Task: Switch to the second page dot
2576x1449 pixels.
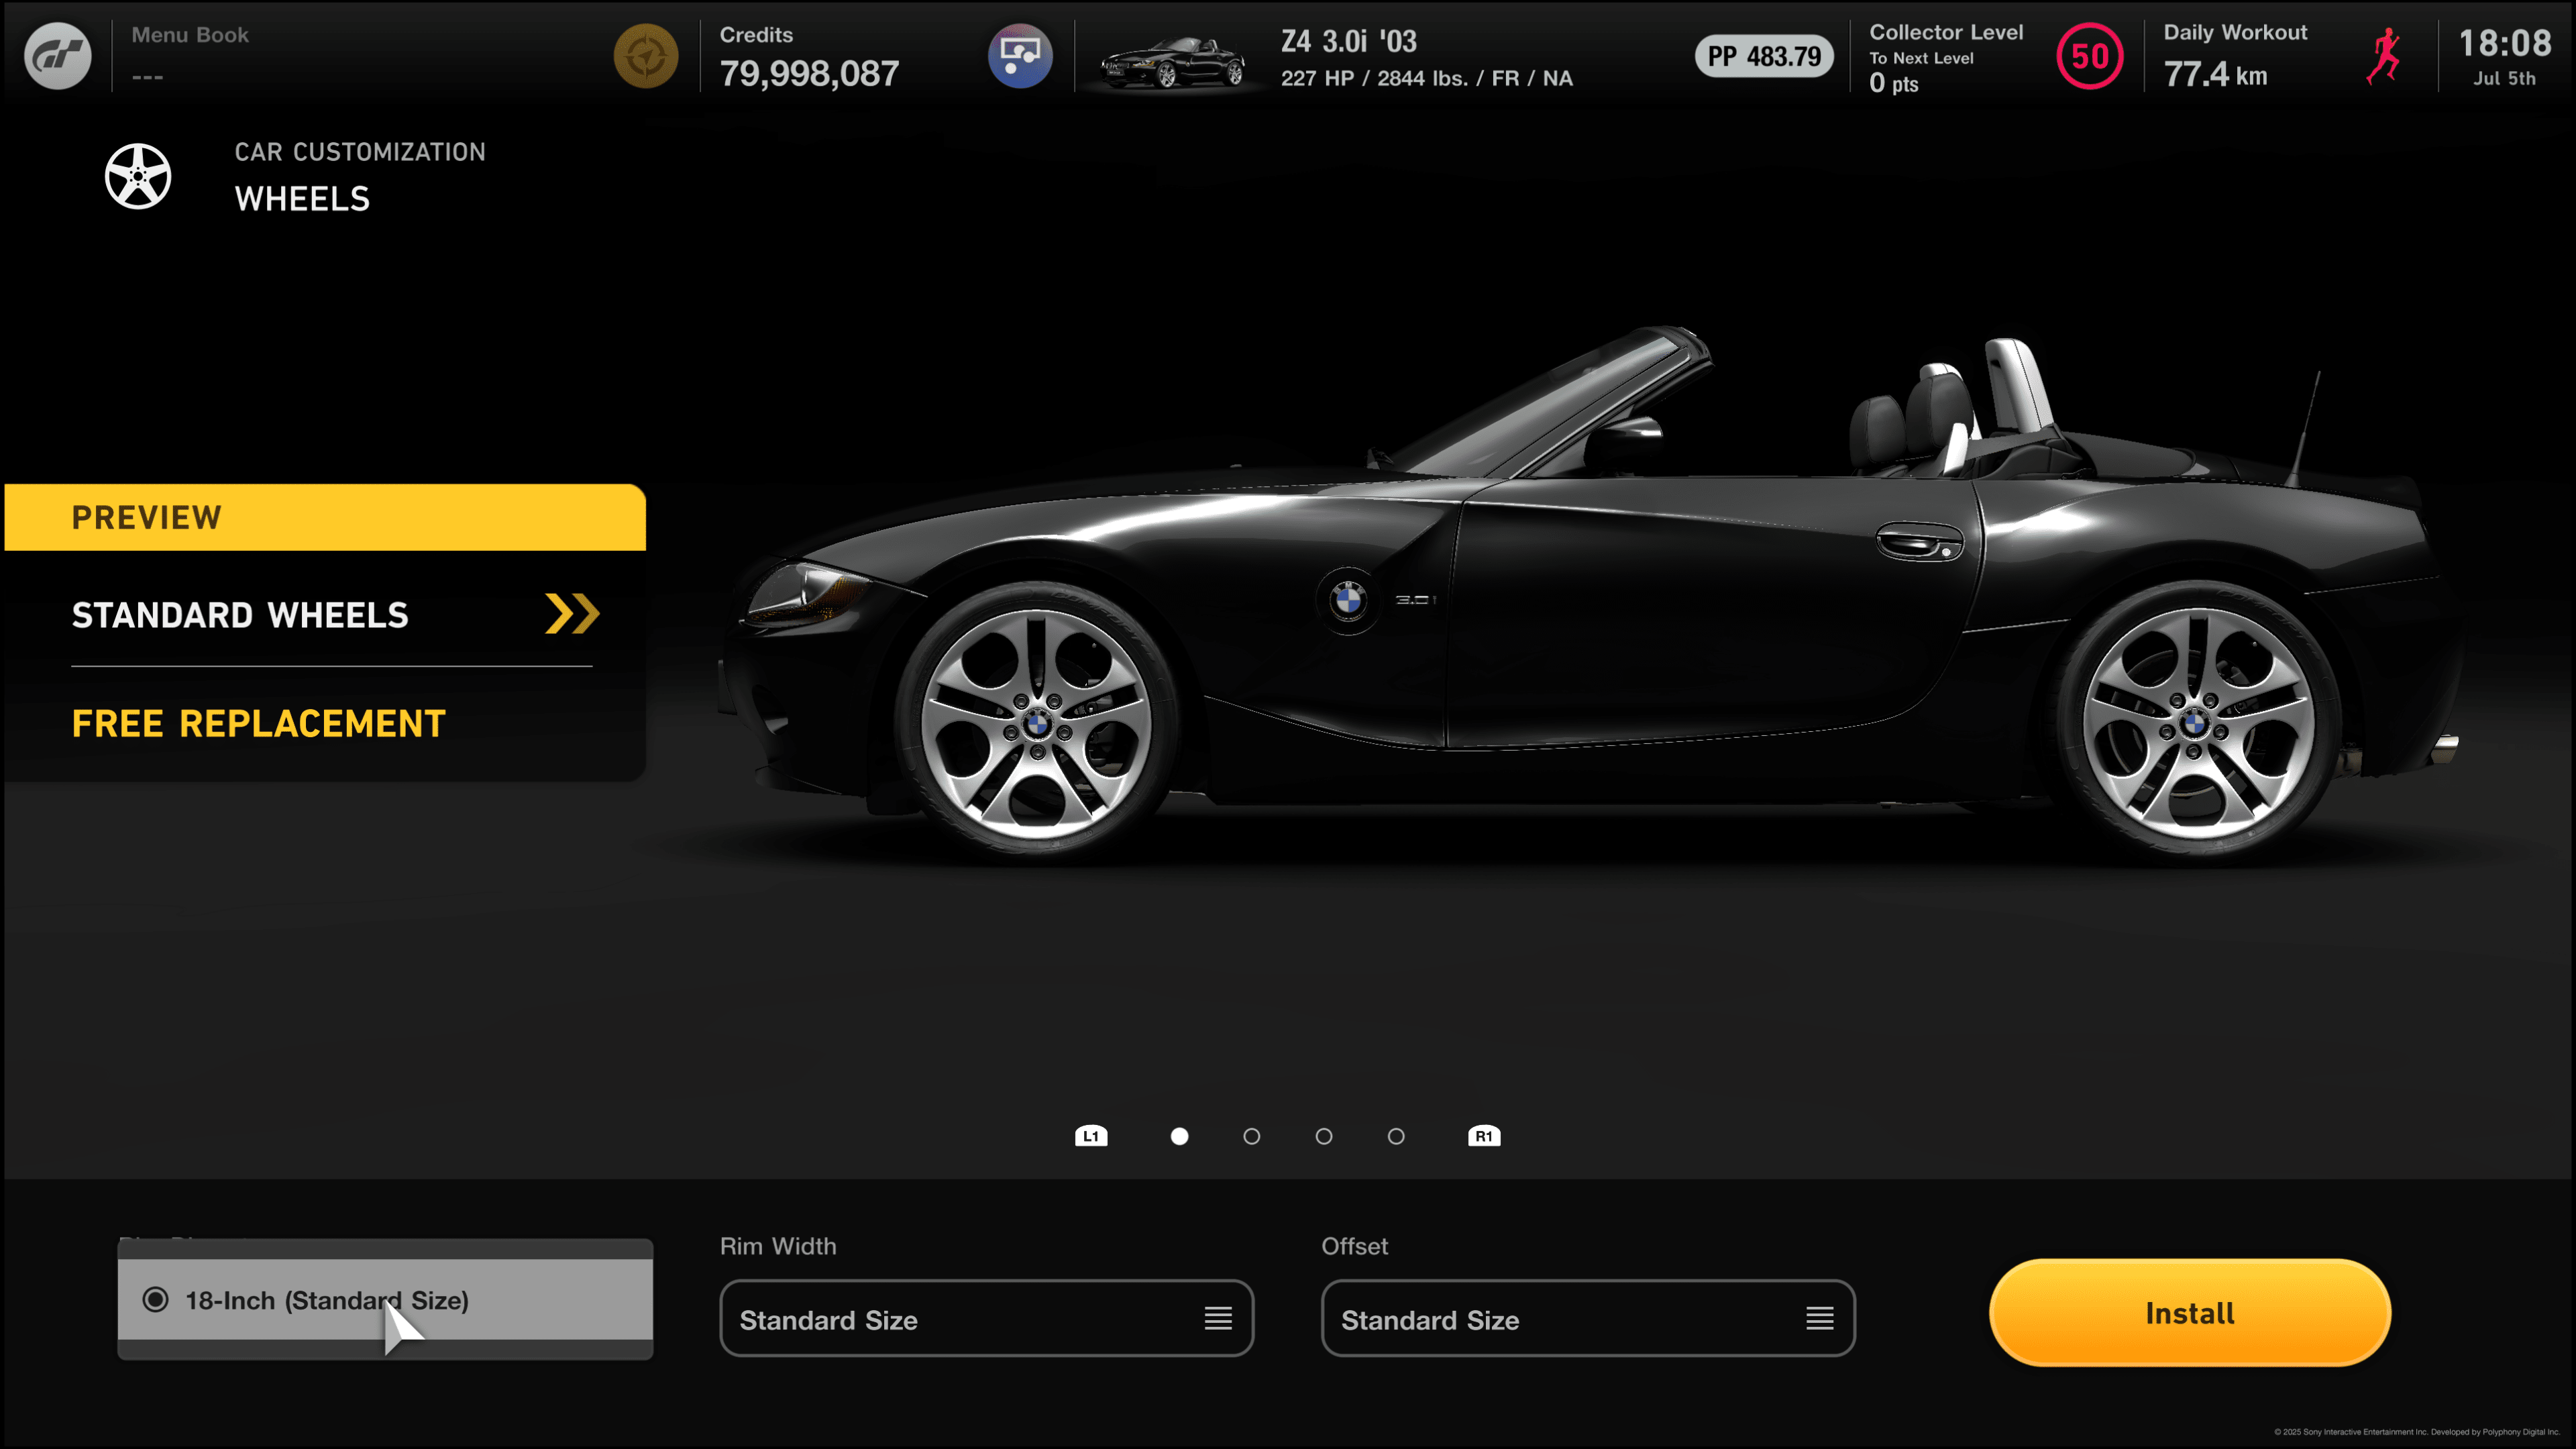Action: click(1251, 1136)
